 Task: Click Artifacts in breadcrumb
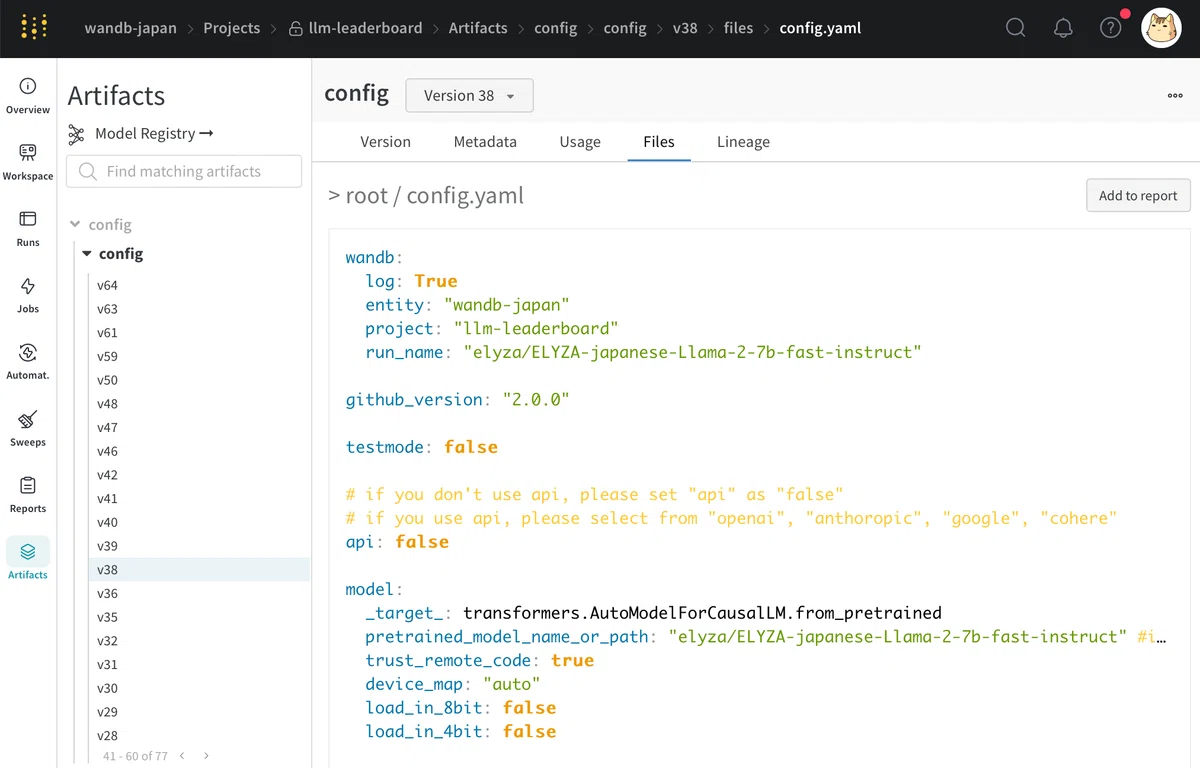478,28
